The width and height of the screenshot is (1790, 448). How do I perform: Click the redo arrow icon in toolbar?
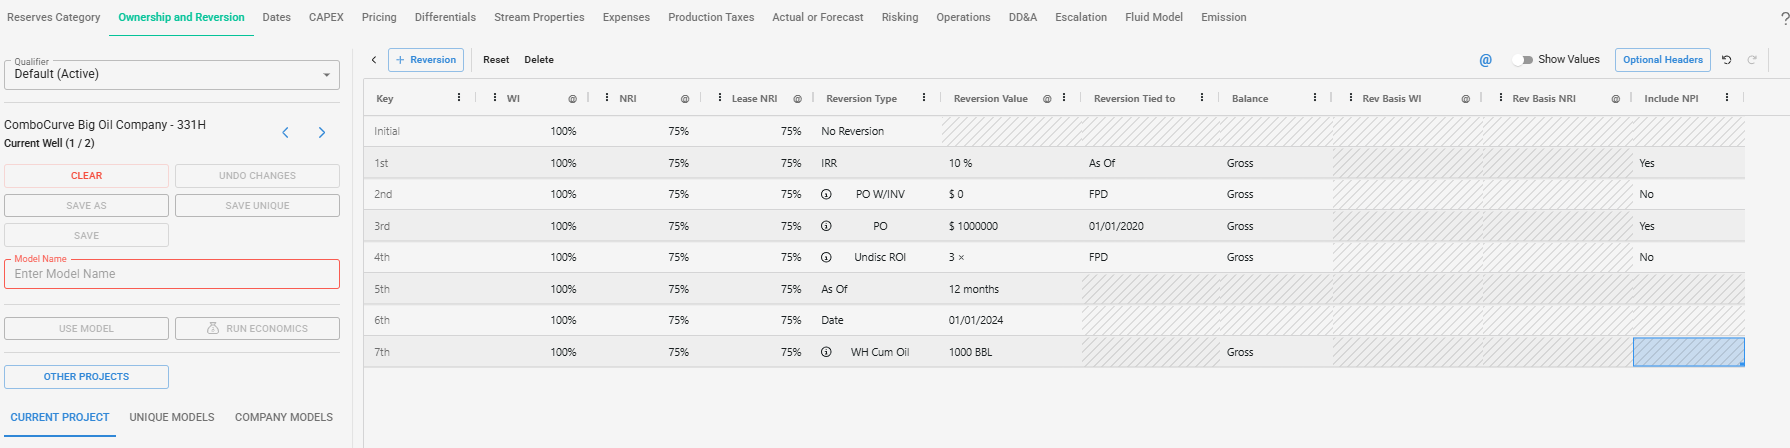[x=1752, y=60]
